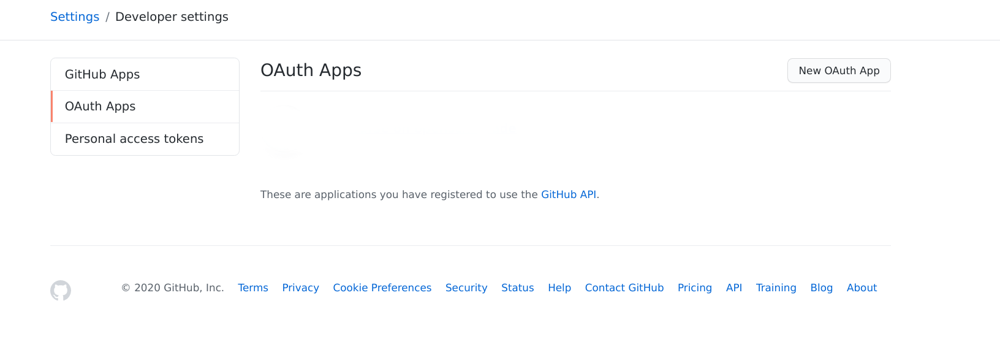Viewport: 1000px width, 363px height.
Task: View the Privacy policy link
Action: 300,288
